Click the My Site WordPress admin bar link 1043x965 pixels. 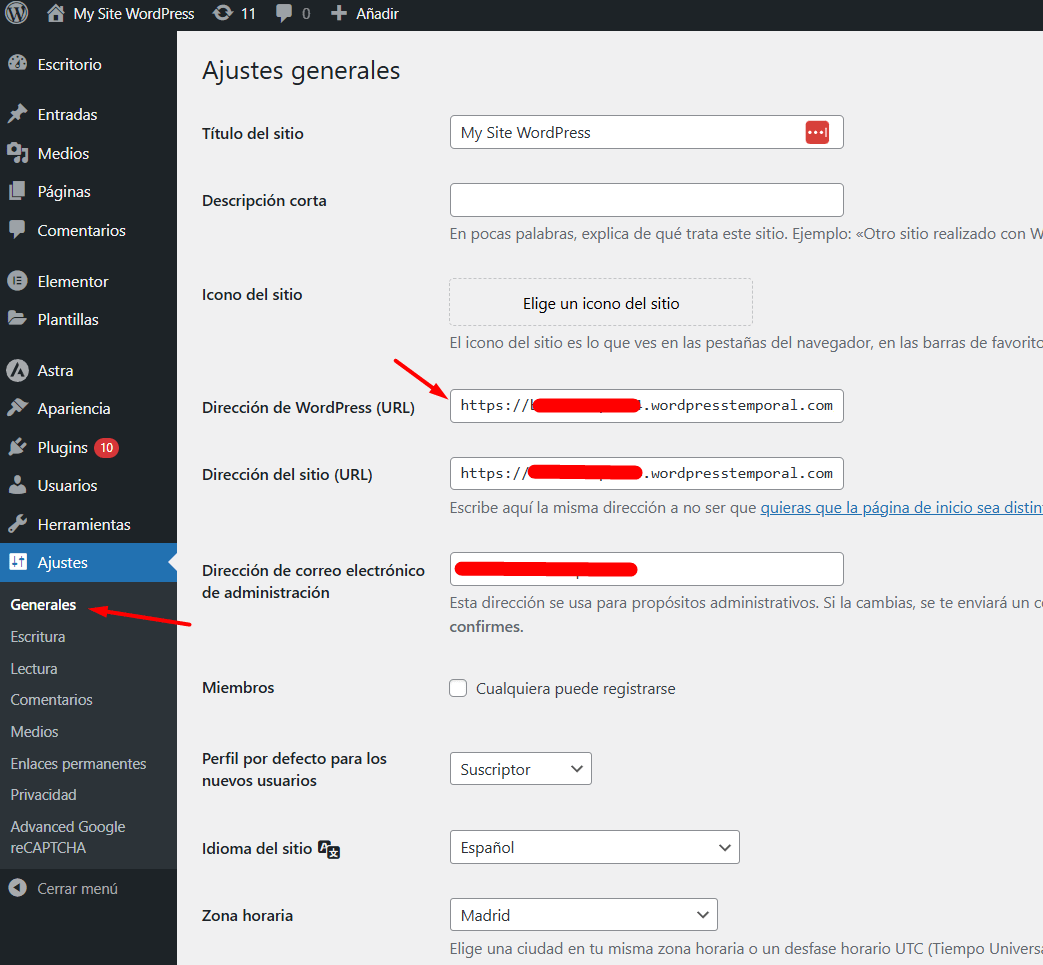click(x=134, y=13)
